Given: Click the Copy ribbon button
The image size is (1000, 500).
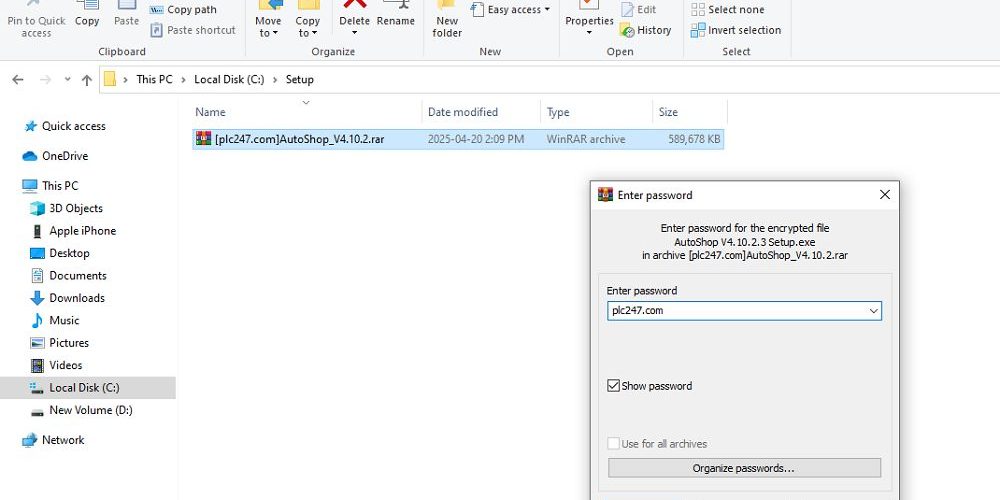Looking at the screenshot, I should [87, 15].
